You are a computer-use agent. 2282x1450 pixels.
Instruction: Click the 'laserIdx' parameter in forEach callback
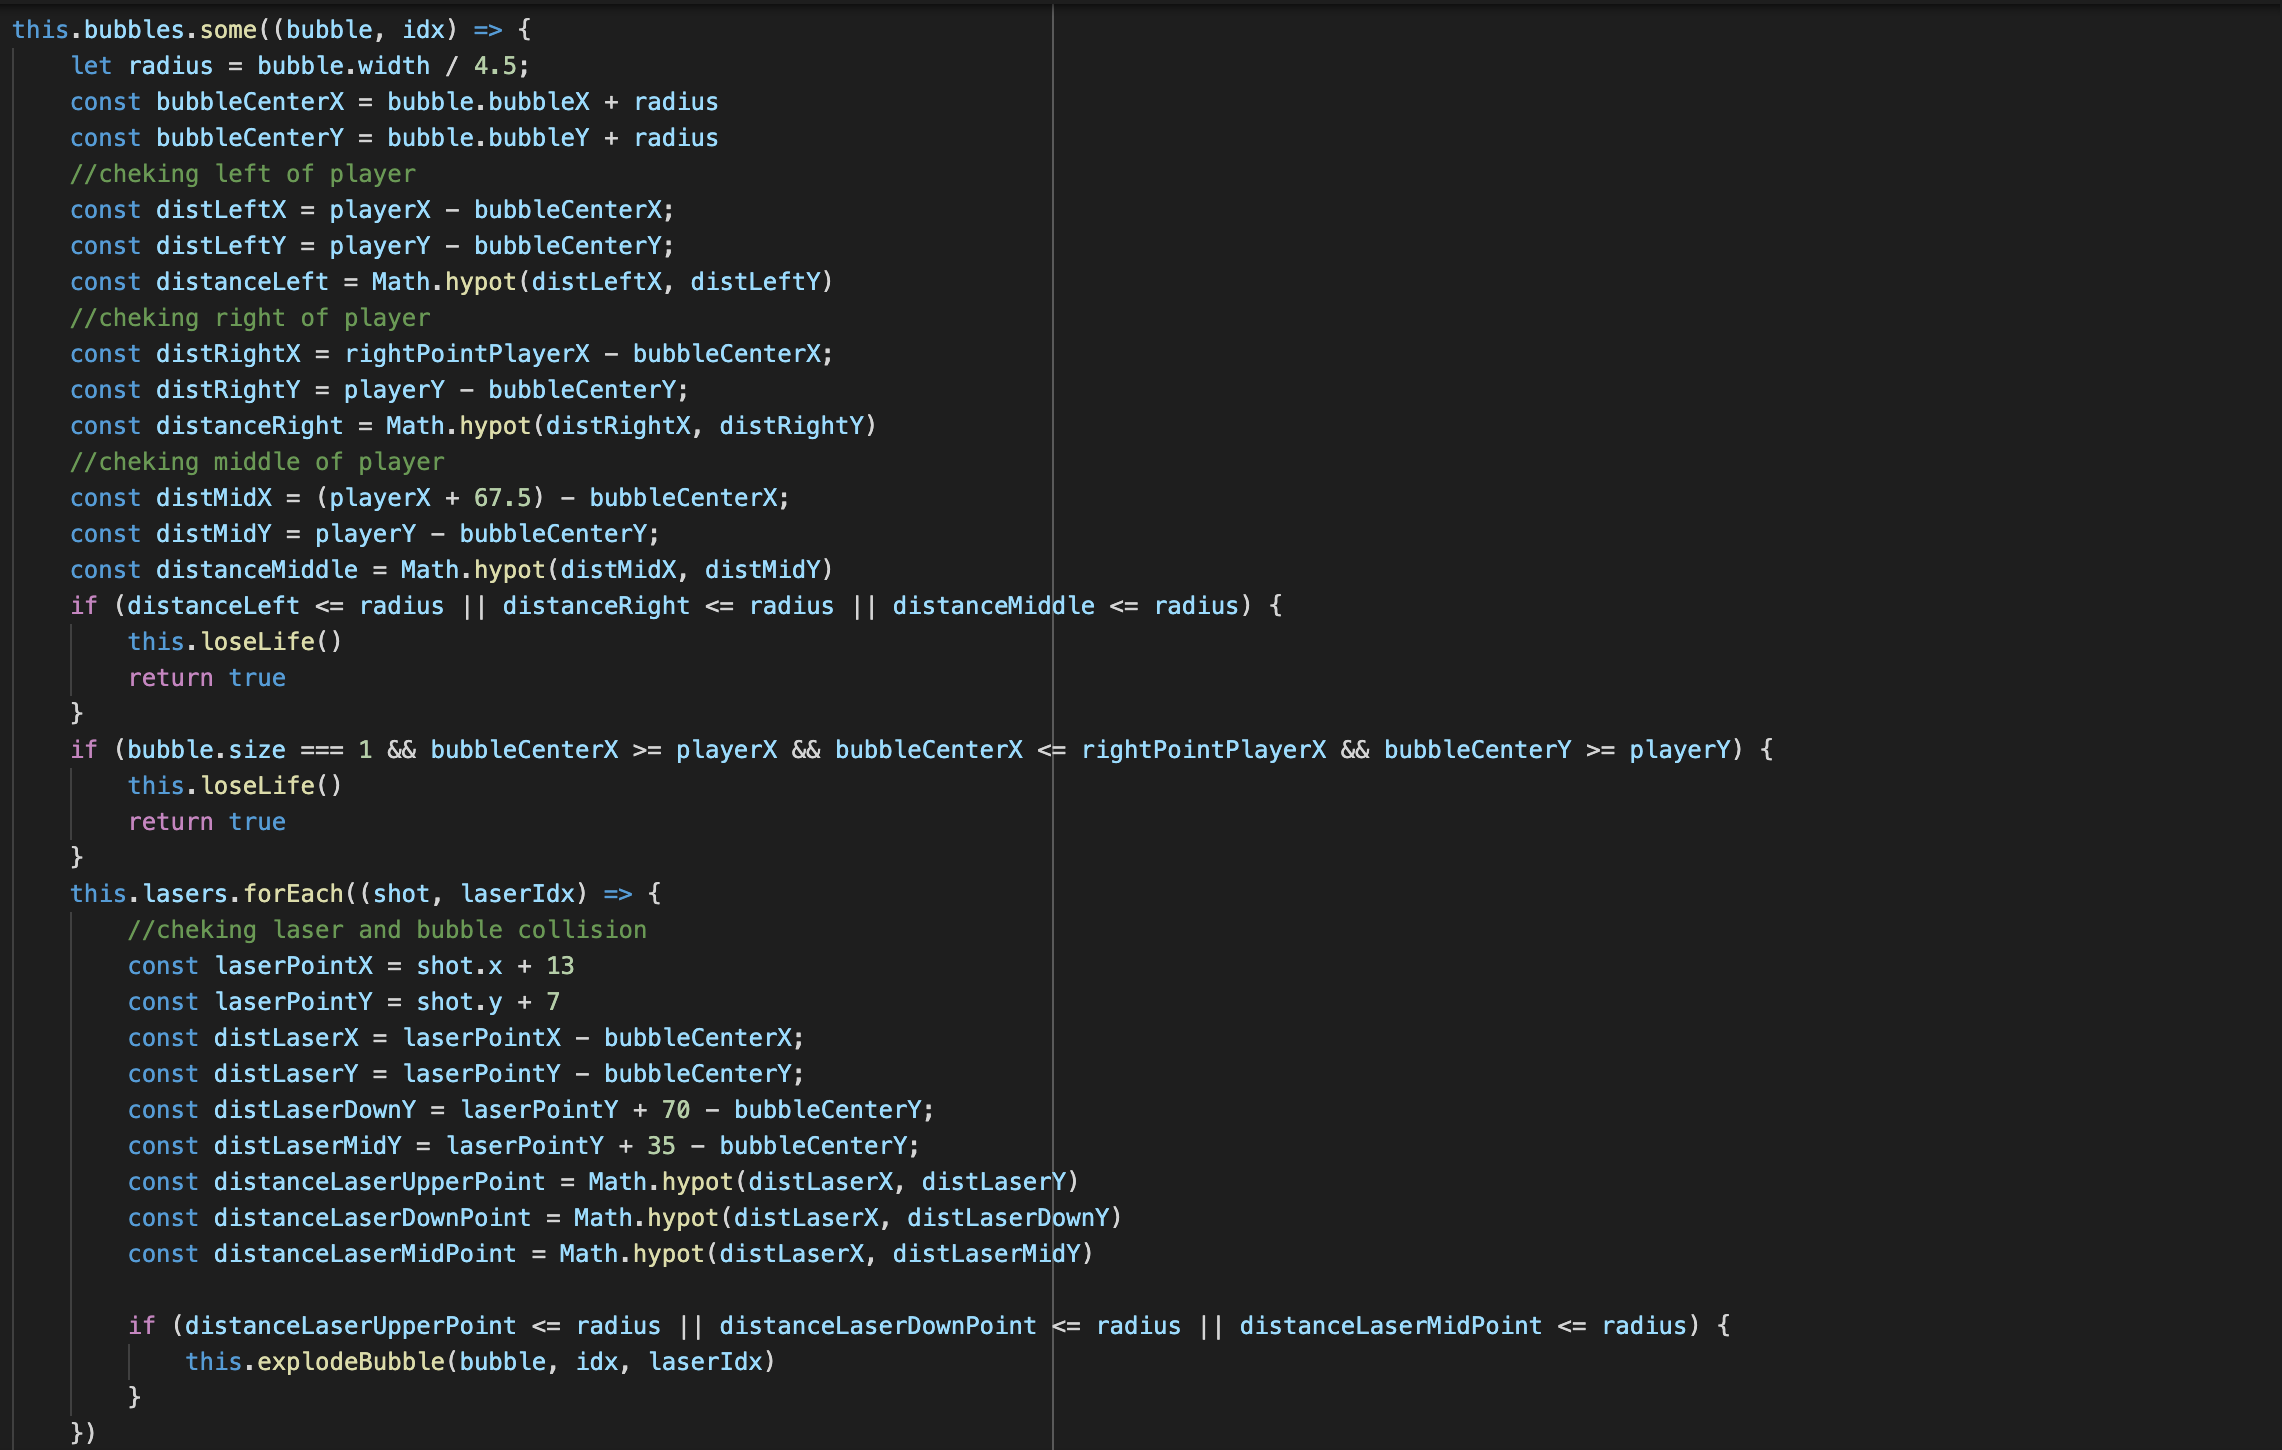[x=517, y=894]
